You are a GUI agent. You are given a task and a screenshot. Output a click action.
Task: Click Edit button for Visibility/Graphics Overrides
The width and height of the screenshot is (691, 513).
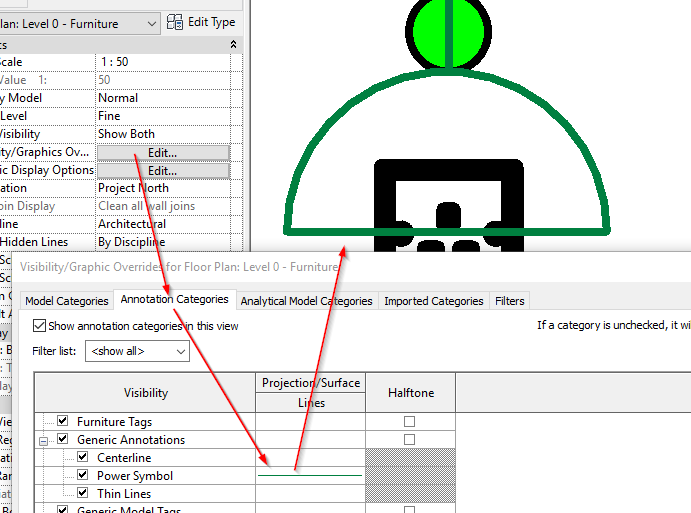[x=163, y=152]
